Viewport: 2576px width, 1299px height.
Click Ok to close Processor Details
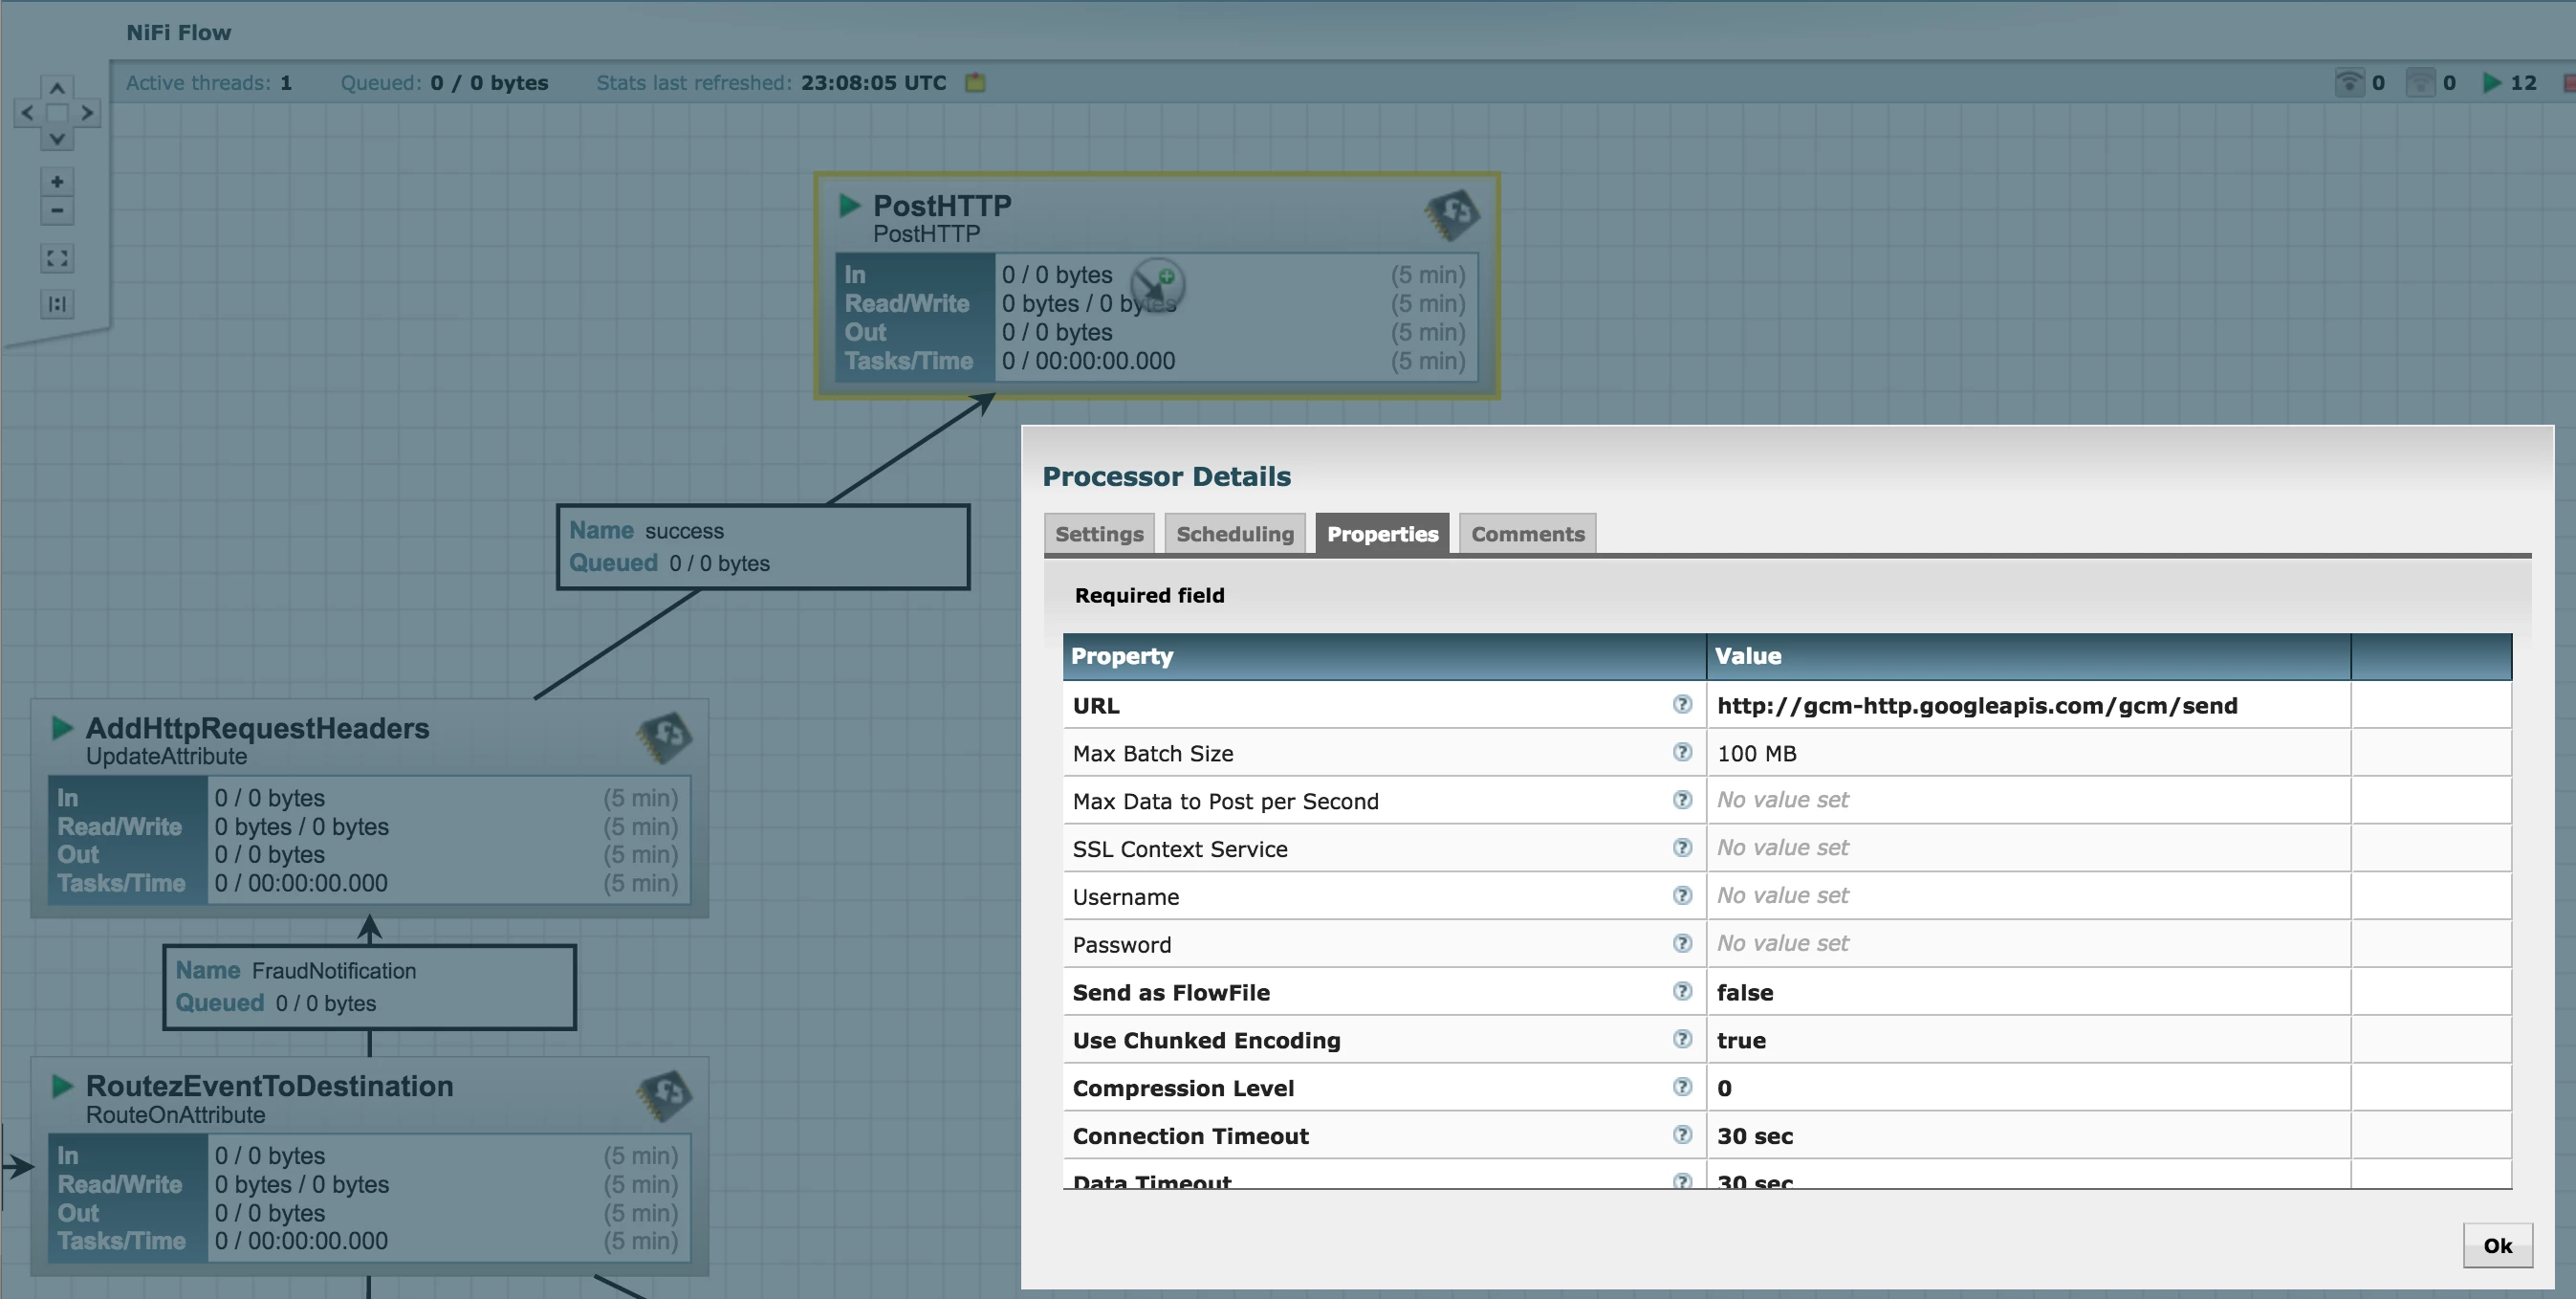tap(2497, 1245)
